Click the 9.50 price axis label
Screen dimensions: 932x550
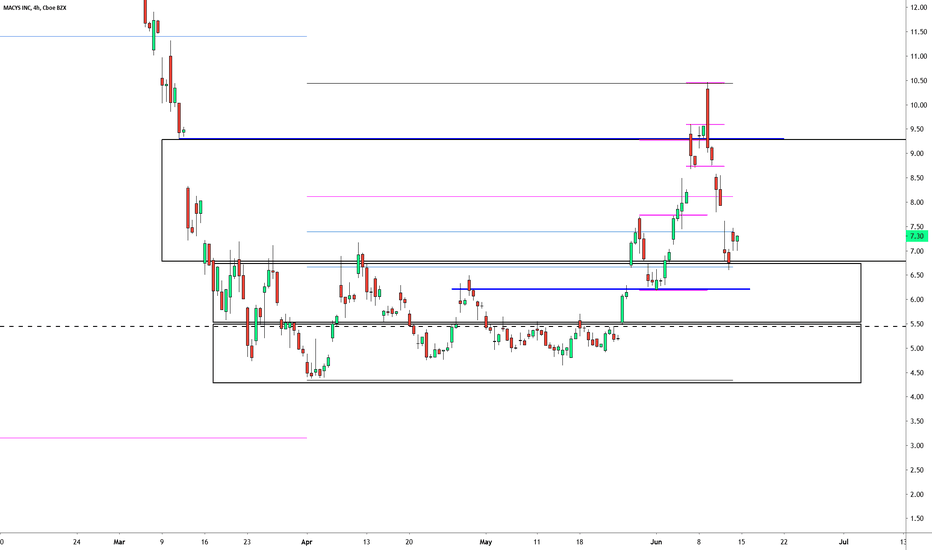tap(918, 129)
